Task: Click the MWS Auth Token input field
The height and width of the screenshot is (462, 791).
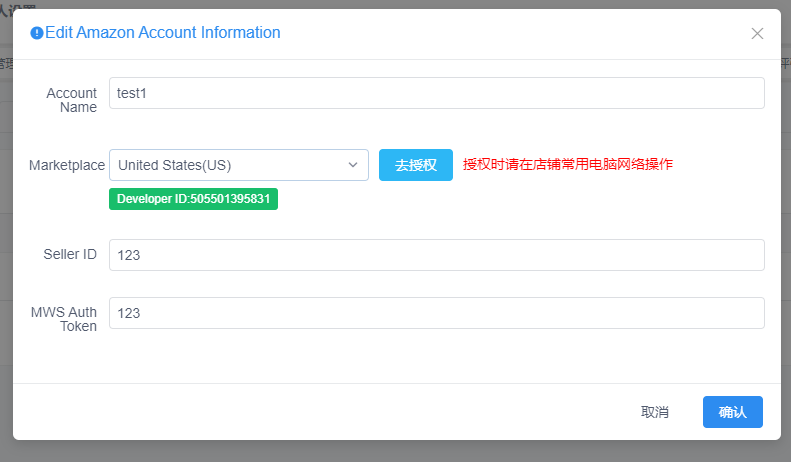Action: [436, 313]
